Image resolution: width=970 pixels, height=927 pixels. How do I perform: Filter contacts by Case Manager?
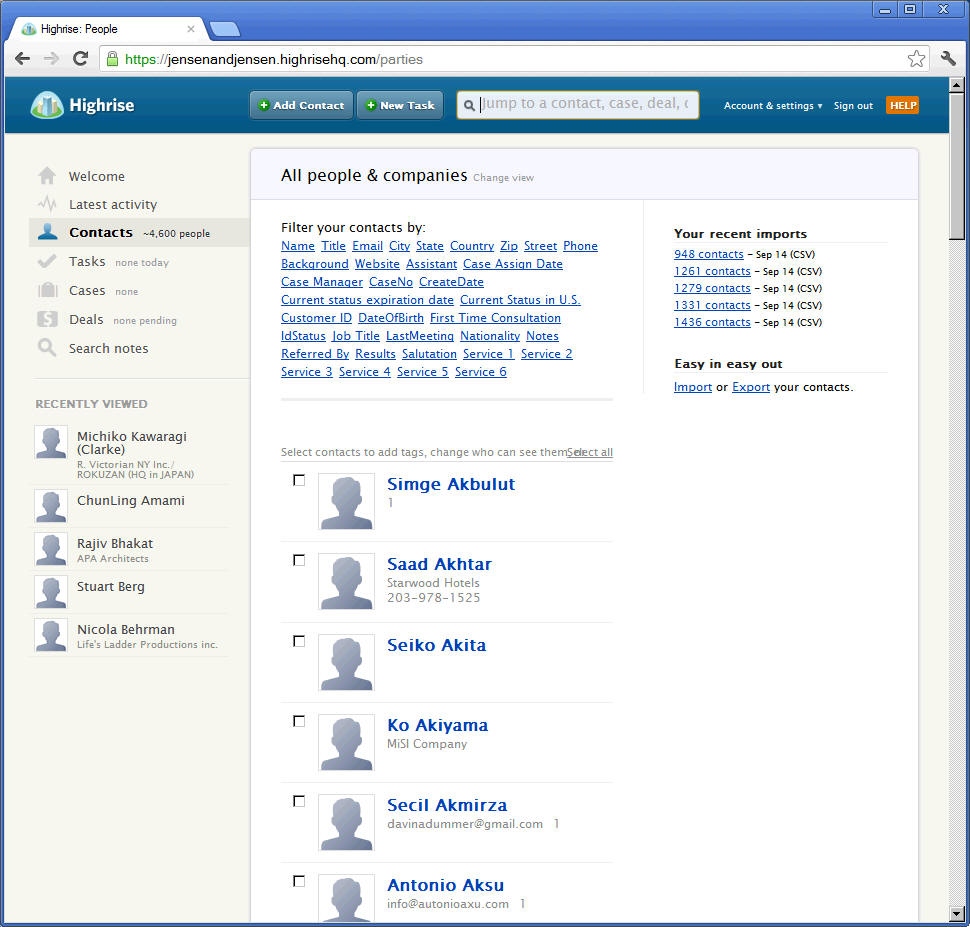click(322, 282)
